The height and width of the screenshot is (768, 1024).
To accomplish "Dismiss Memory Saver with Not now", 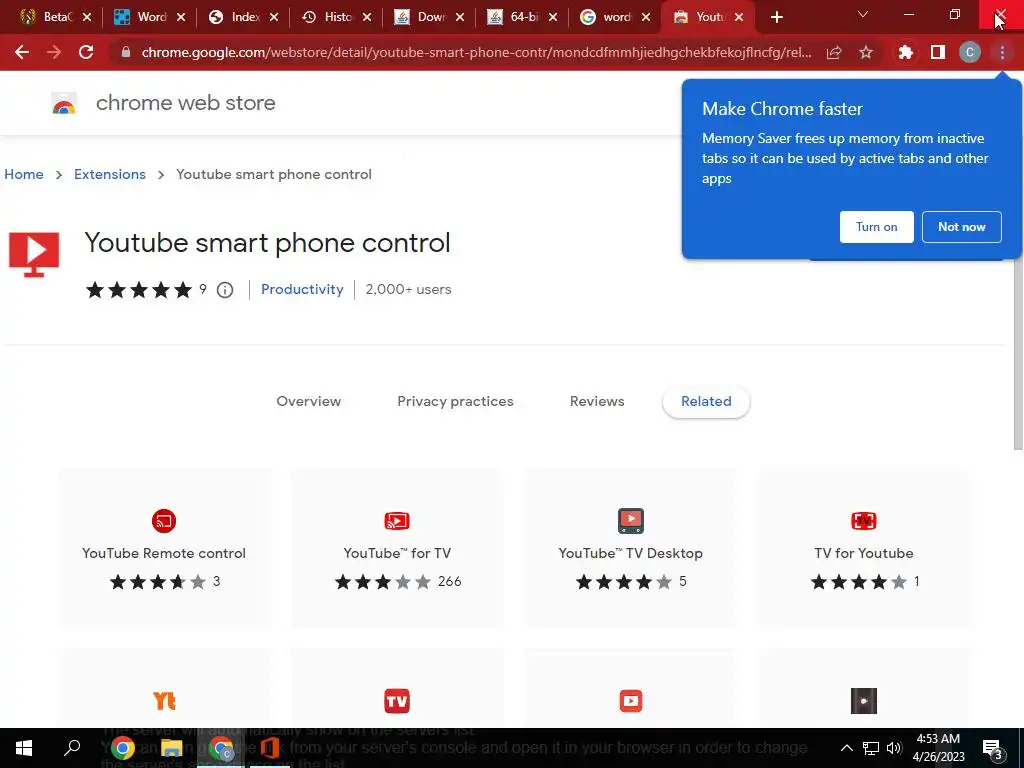I will 961,227.
